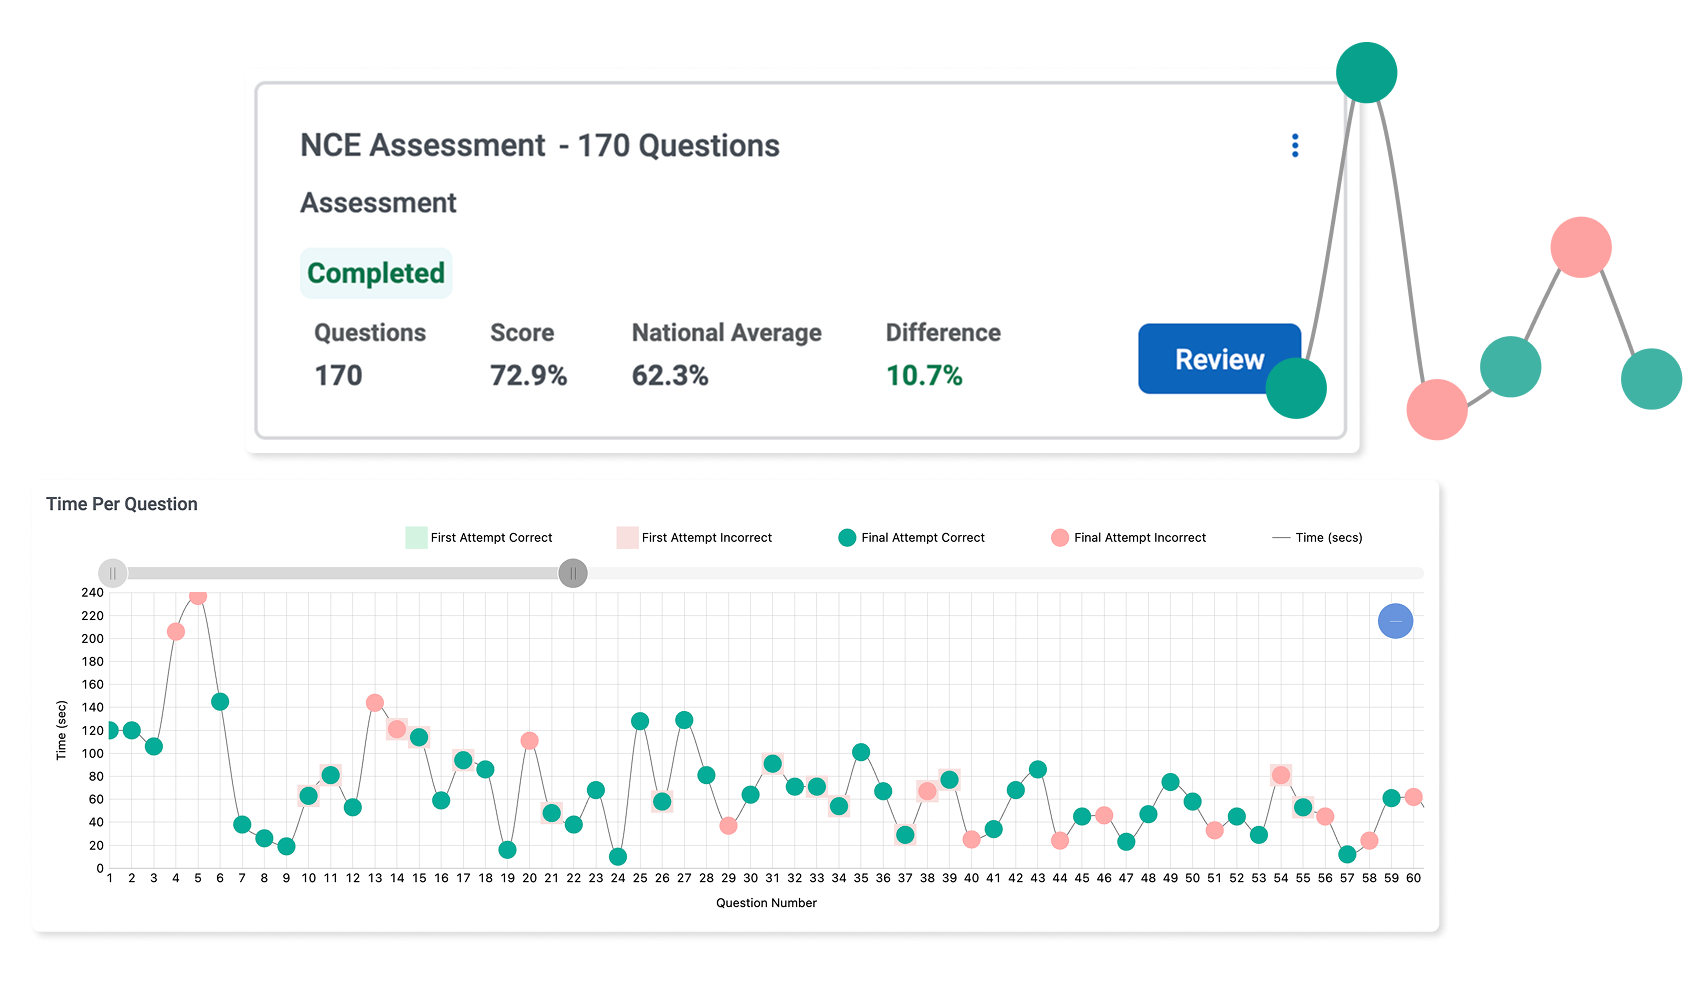Click the Completed status badge
This screenshot has height=988, width=1706.
pyautogui.click(x=376, y=273)
